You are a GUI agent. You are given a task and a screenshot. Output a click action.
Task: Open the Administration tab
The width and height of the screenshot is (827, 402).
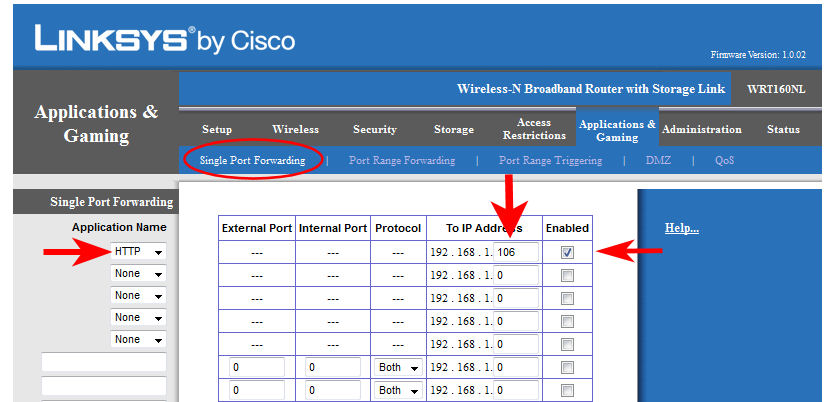click(702, 129)
